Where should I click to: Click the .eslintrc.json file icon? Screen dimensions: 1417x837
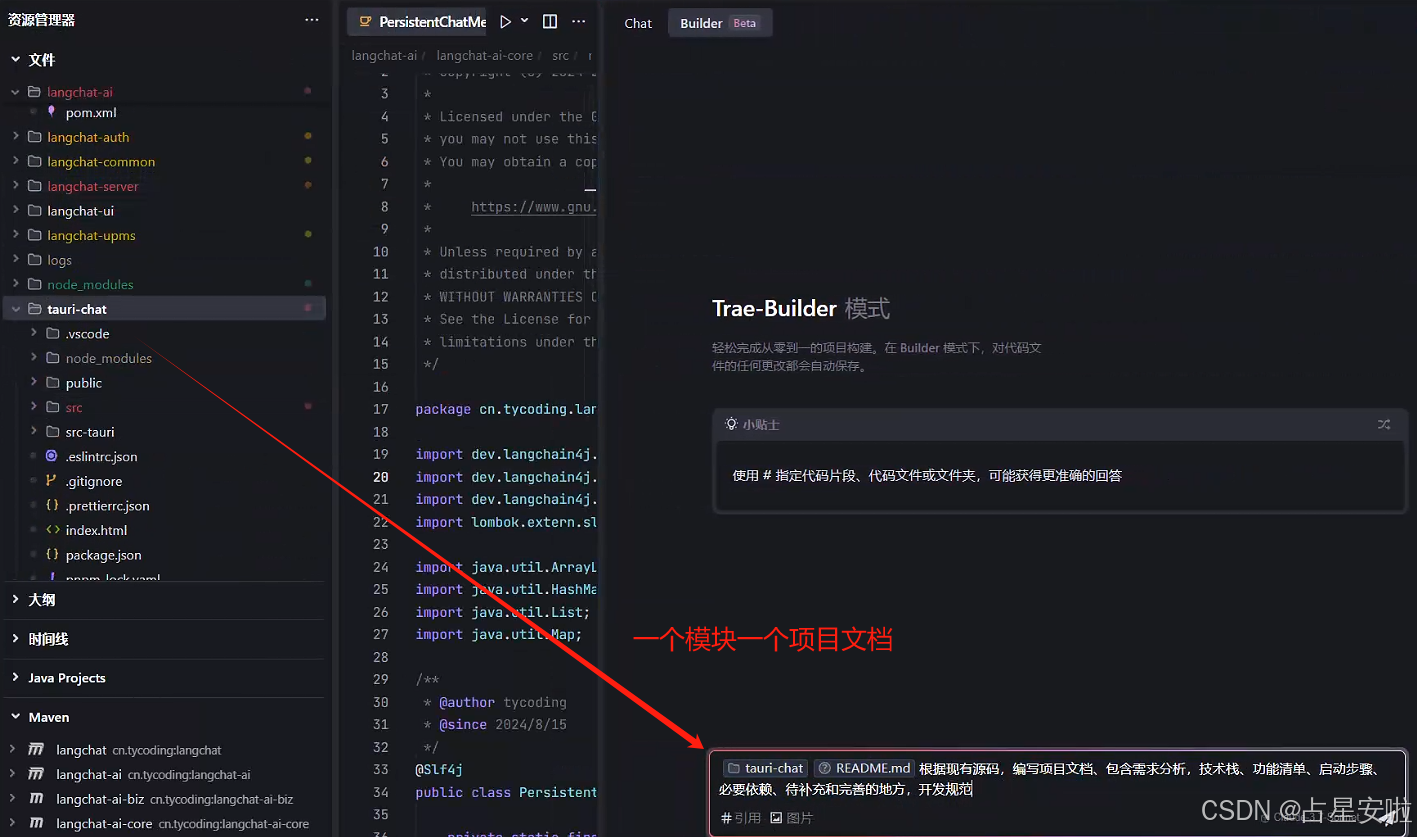point(52,456)
